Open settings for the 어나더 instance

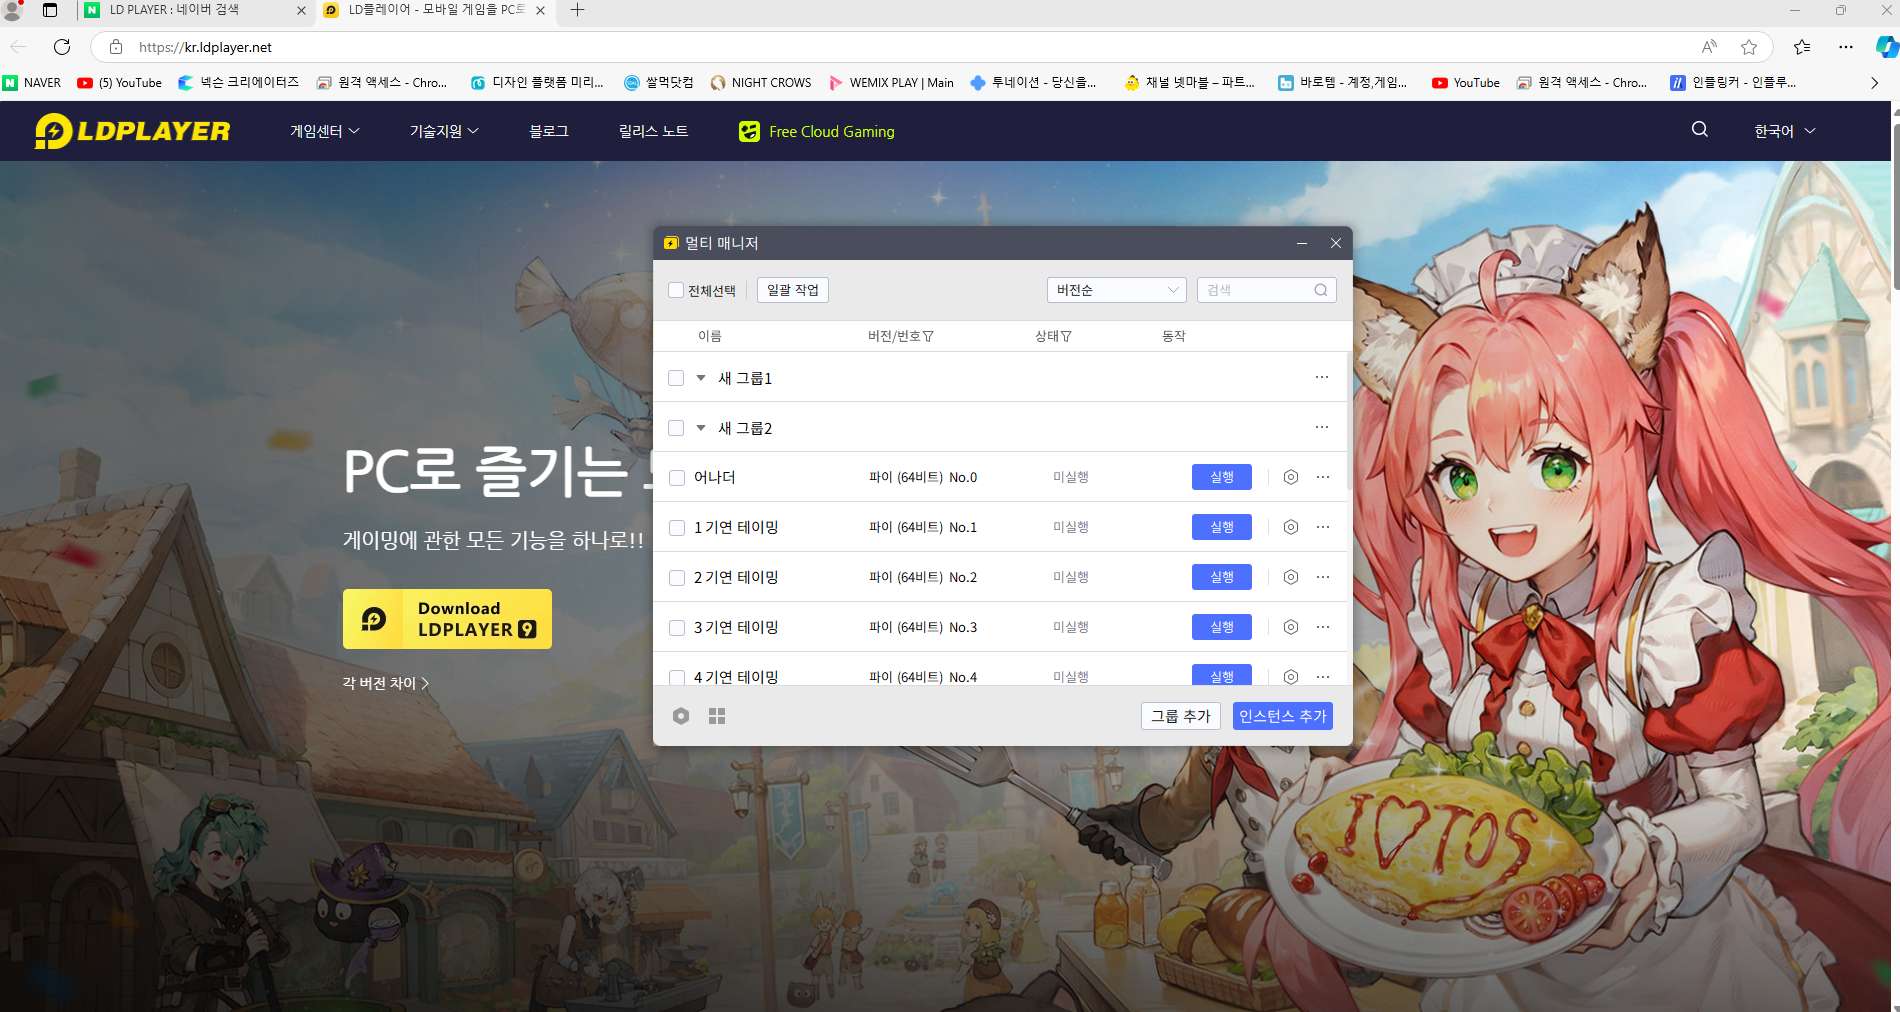1291,477
